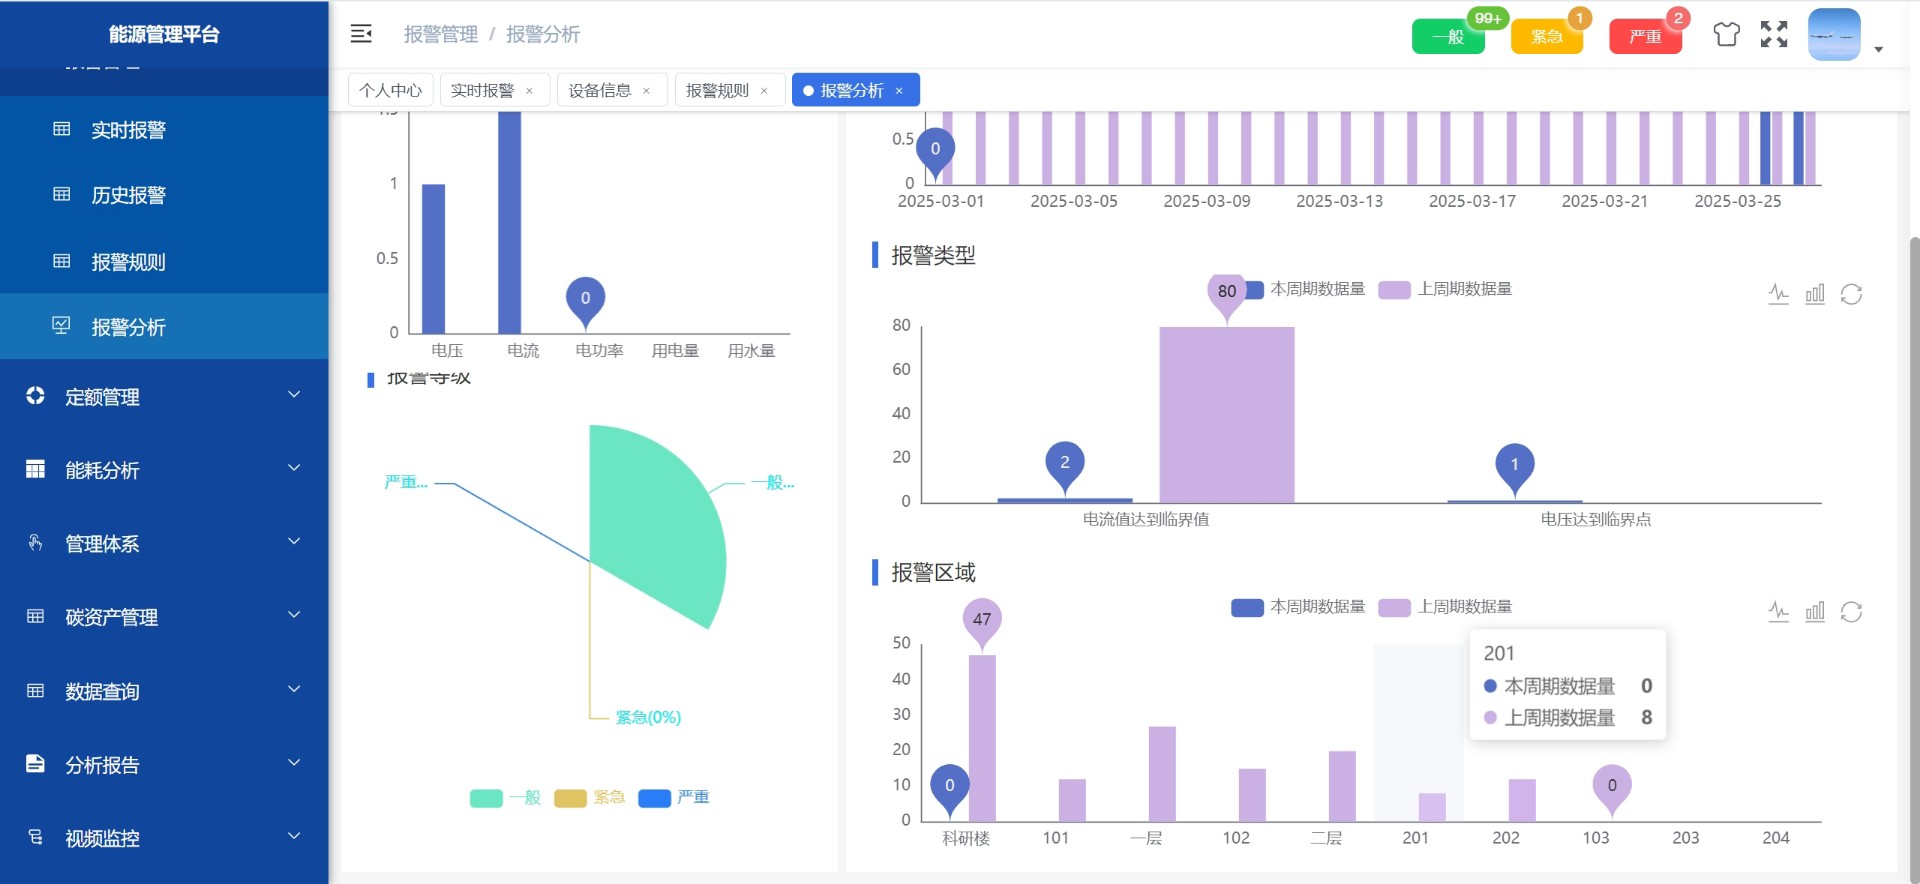The width and height of the screenshot is (1920, 884).
Task: Toggle the 一般 pie legend item
Action: (505, 797)
